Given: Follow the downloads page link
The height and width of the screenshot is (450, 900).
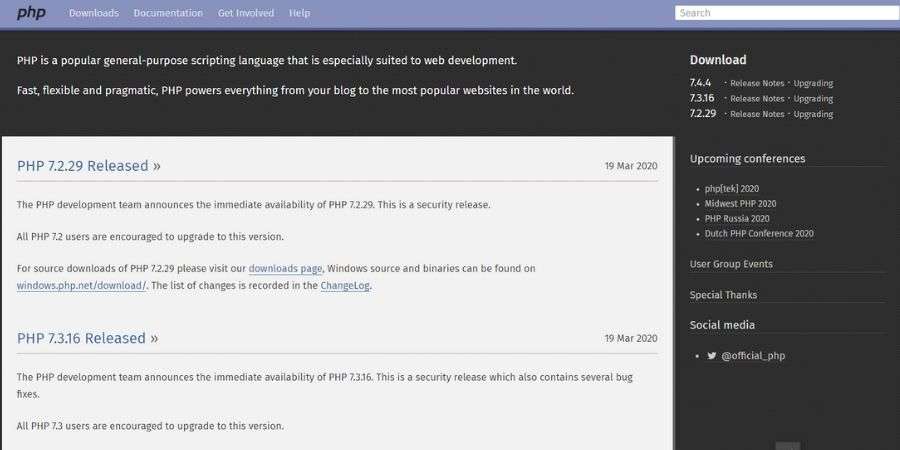Looking at the screenshot, I should click(x=285, y=268).
